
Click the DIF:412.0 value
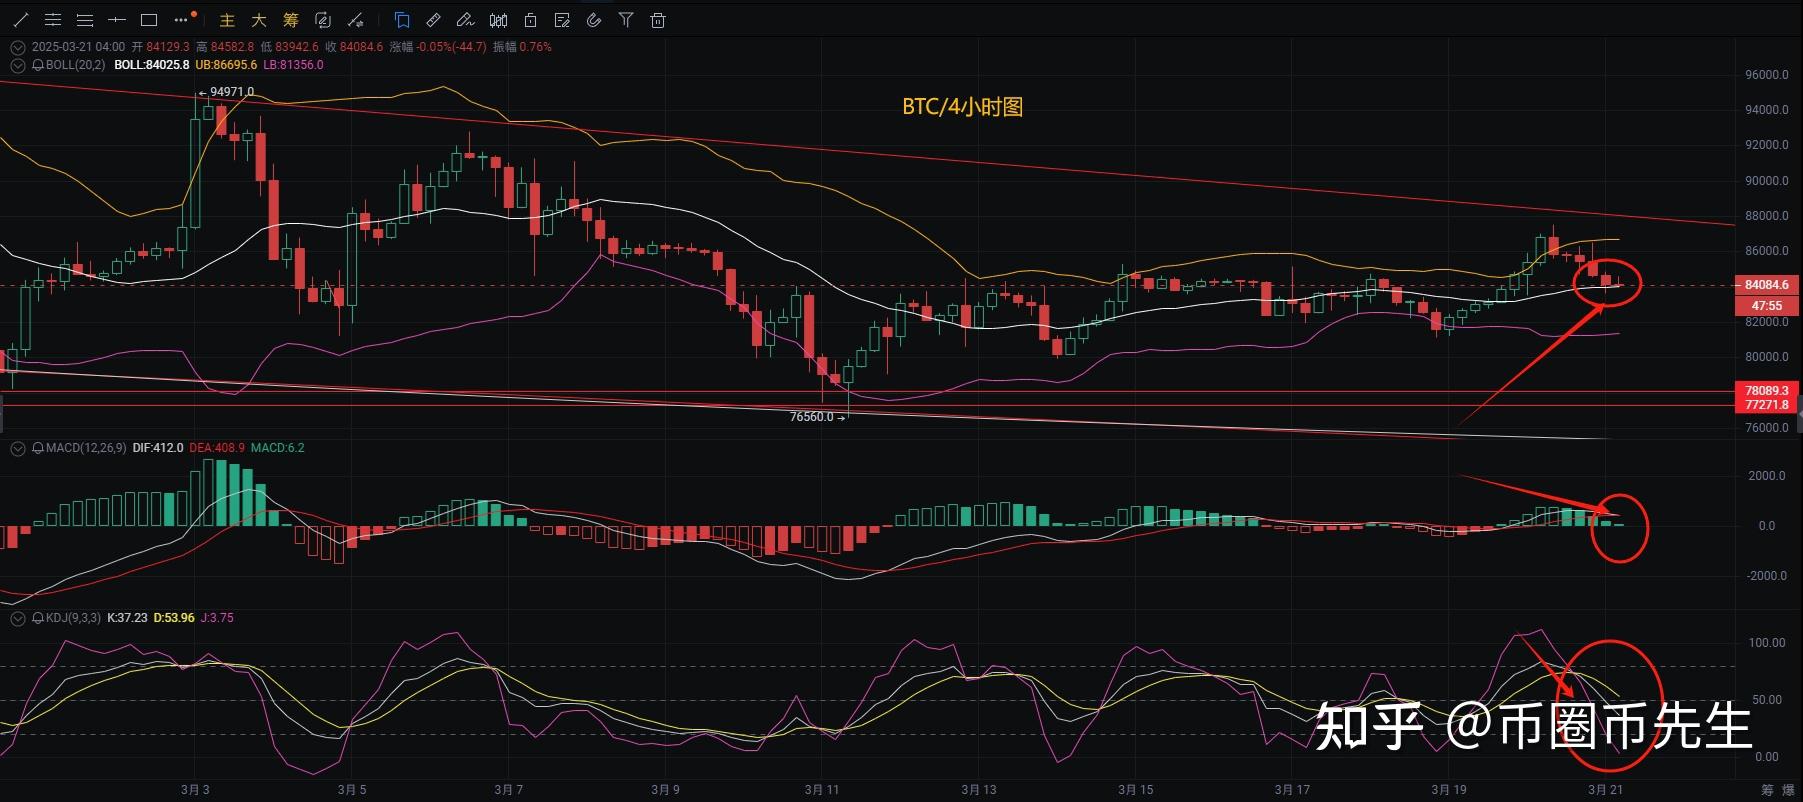click(x=158, y=448)
